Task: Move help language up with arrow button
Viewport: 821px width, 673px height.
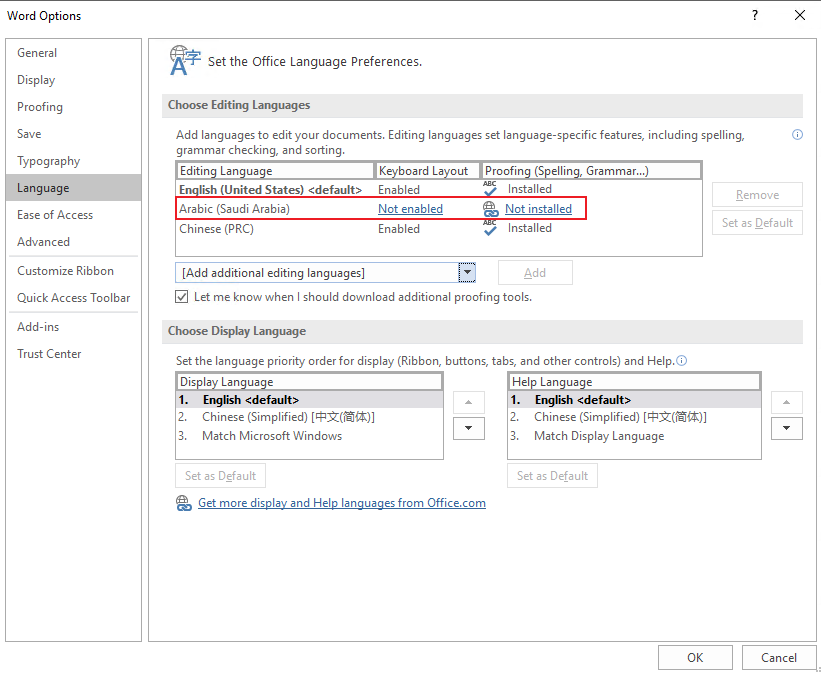Action: (786, 402)
